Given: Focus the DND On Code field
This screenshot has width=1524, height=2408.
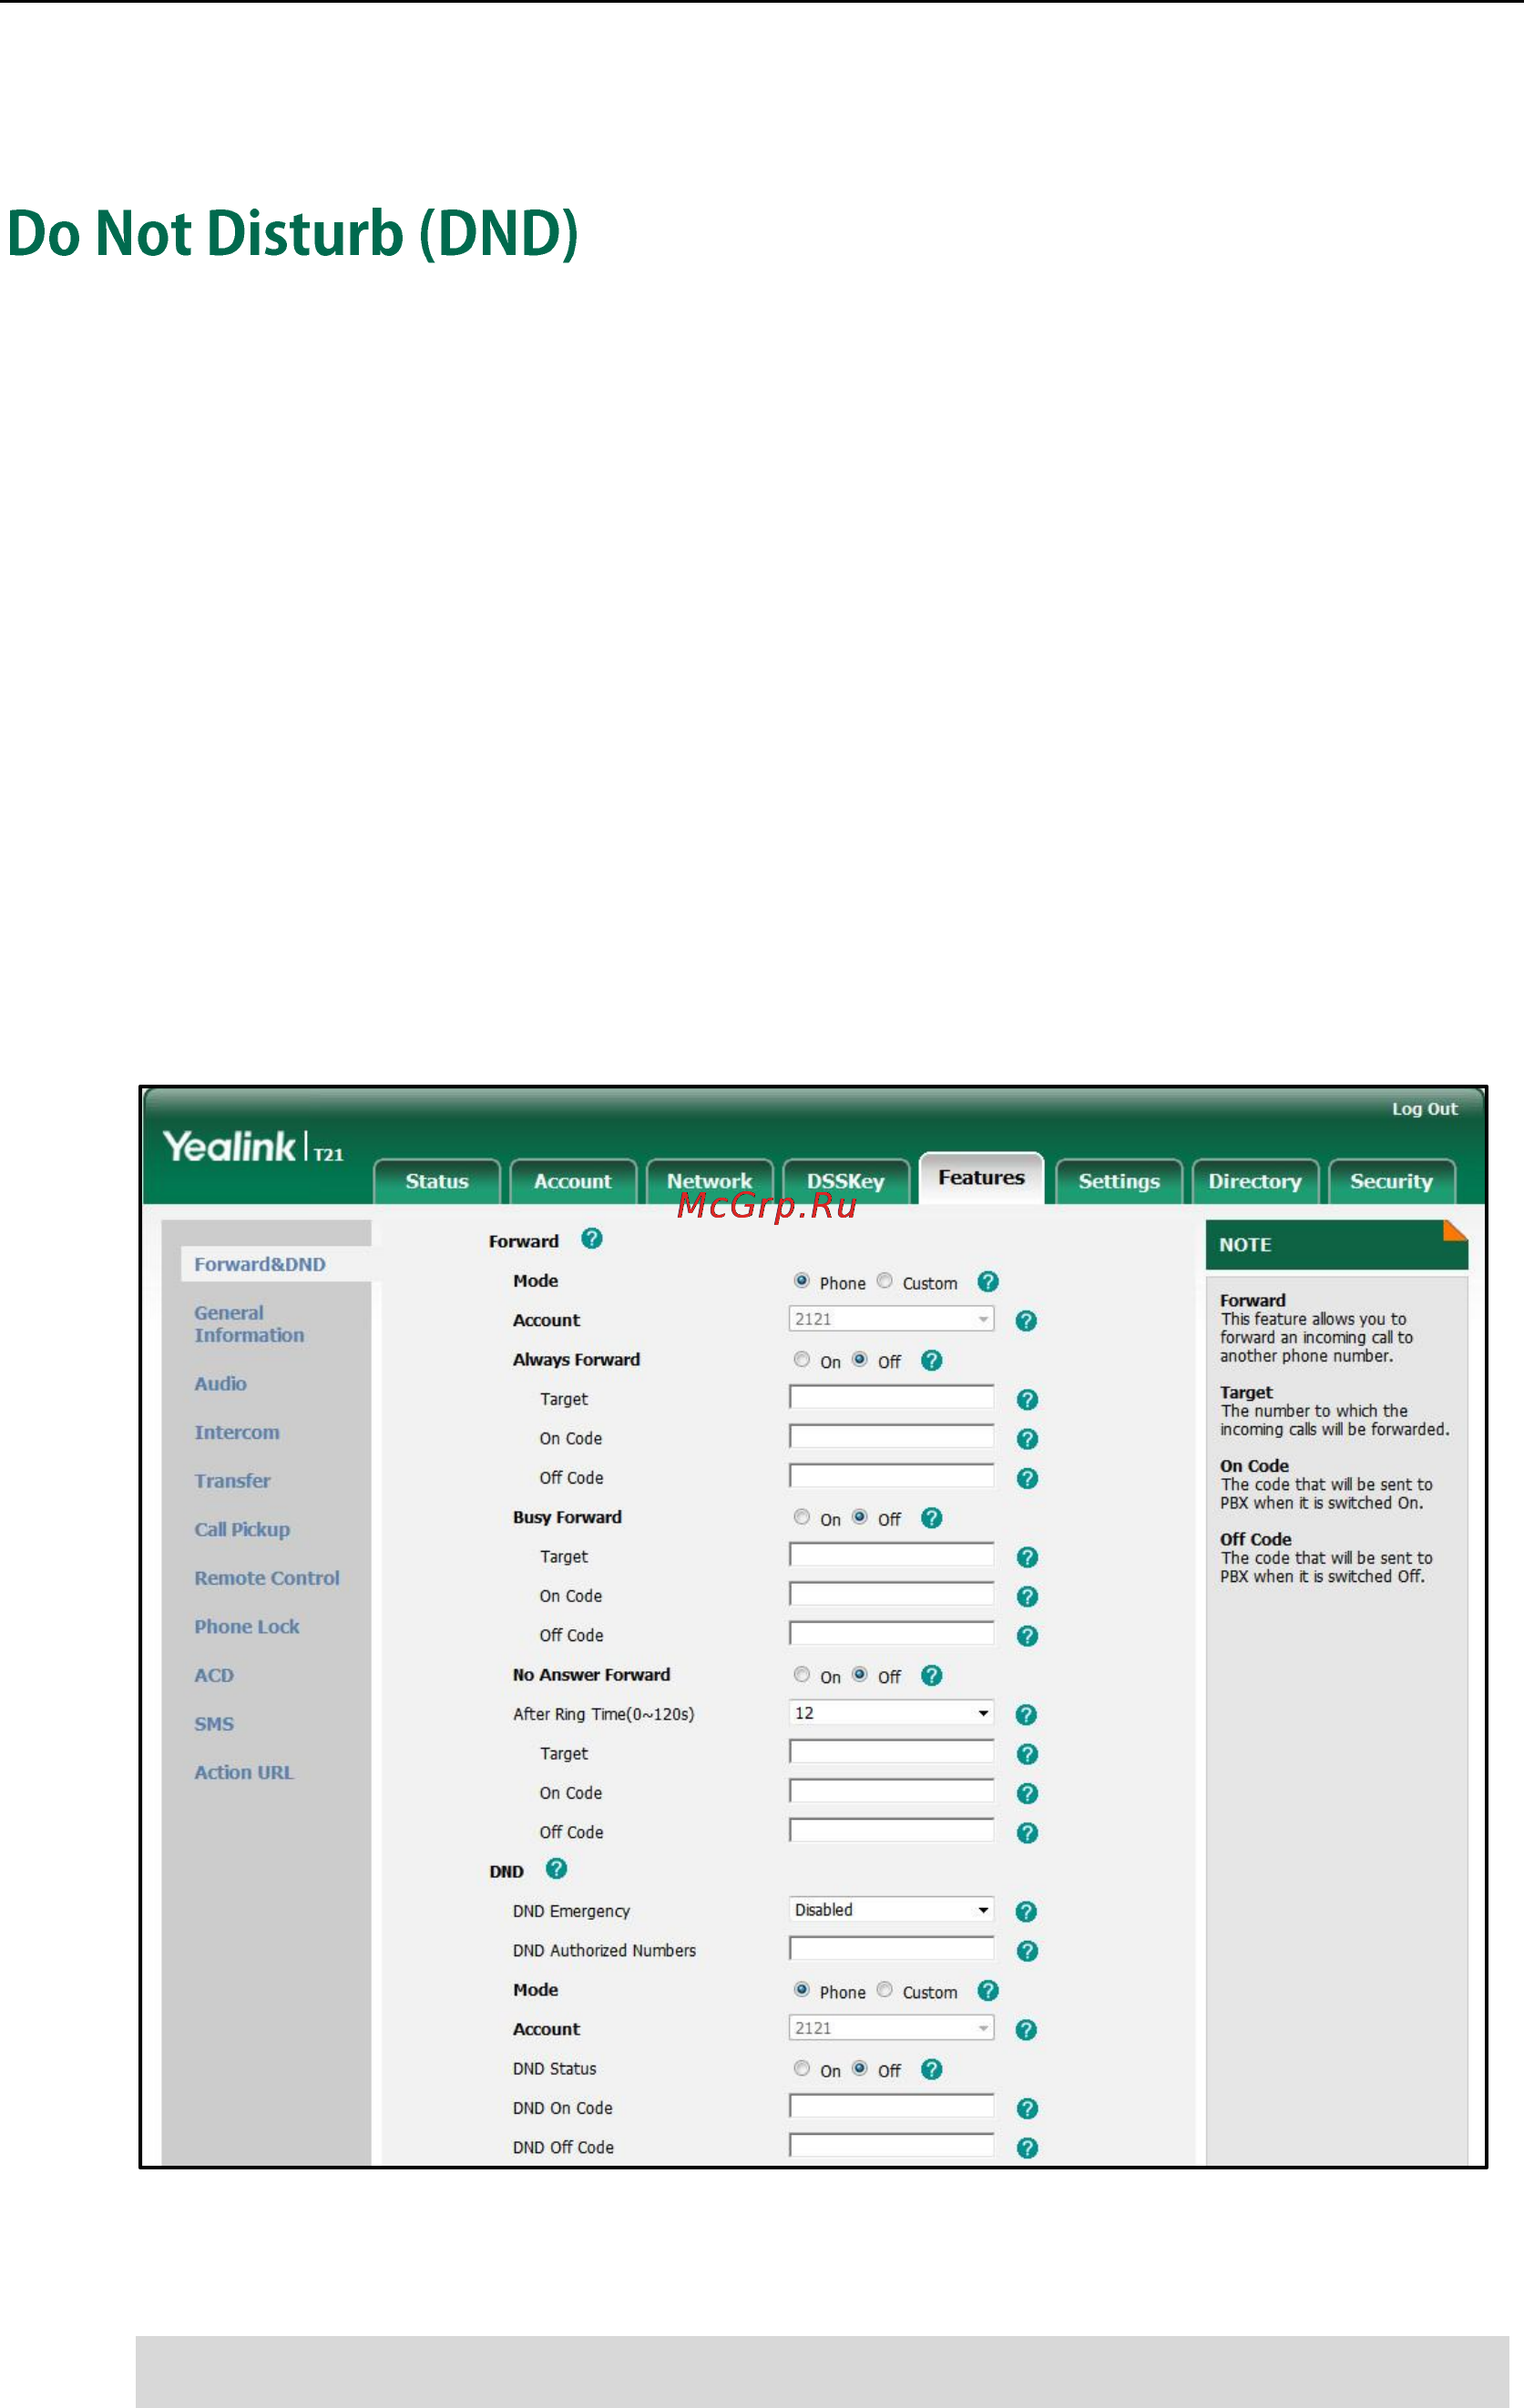Looking at the screenshot, I should tap(891, 2107).
